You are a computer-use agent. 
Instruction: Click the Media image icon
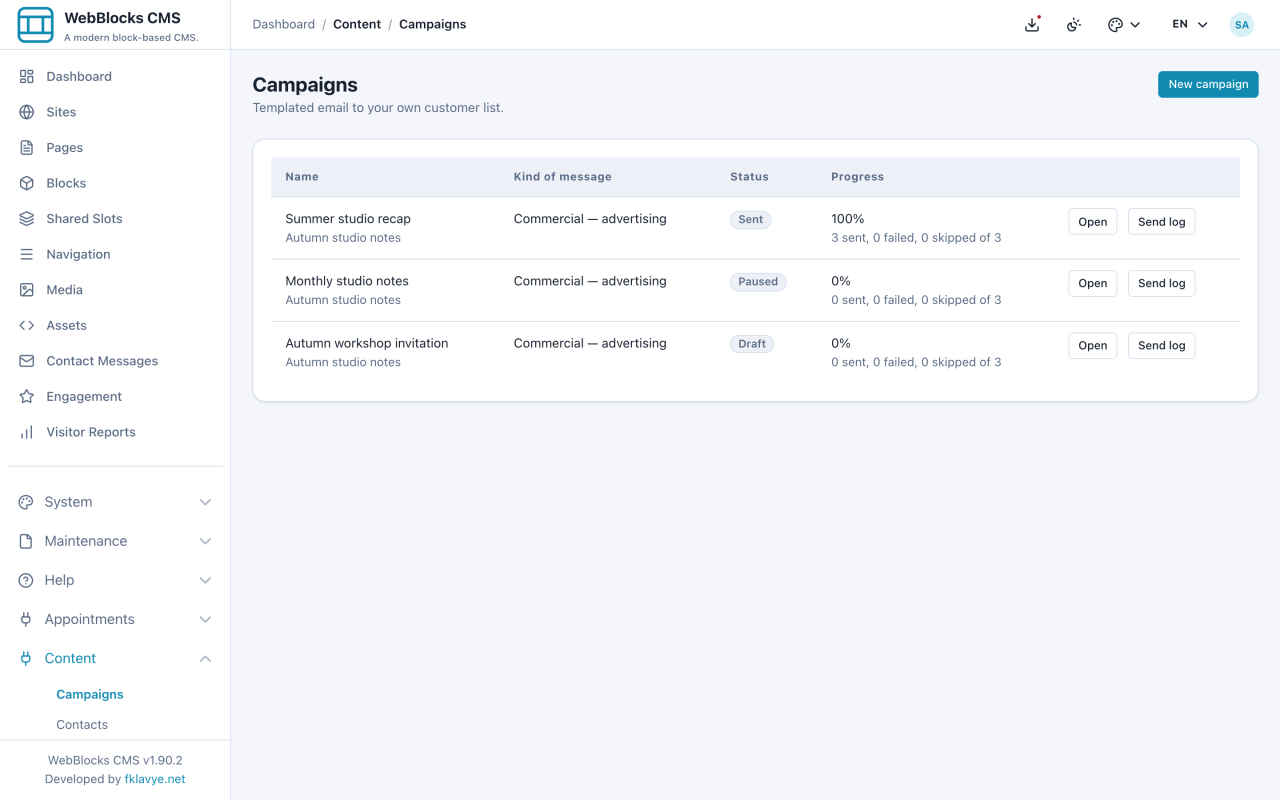(x=27, y=290)
